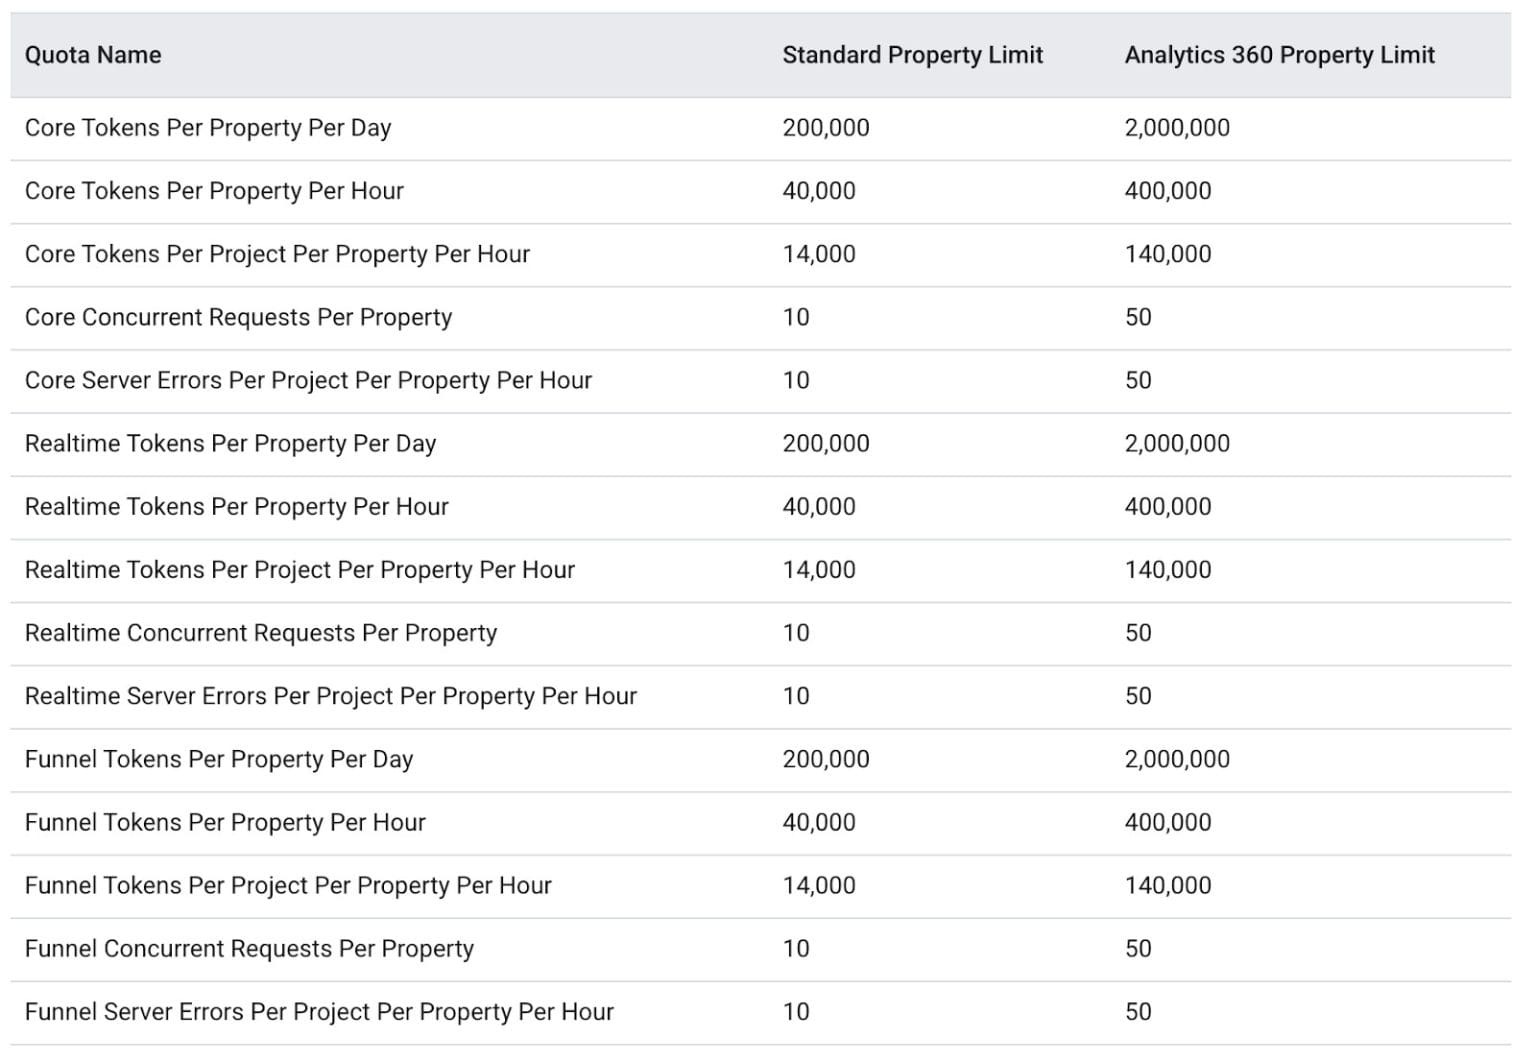Click the Analytics 360 Property Limit header

tap(1279, 55)
